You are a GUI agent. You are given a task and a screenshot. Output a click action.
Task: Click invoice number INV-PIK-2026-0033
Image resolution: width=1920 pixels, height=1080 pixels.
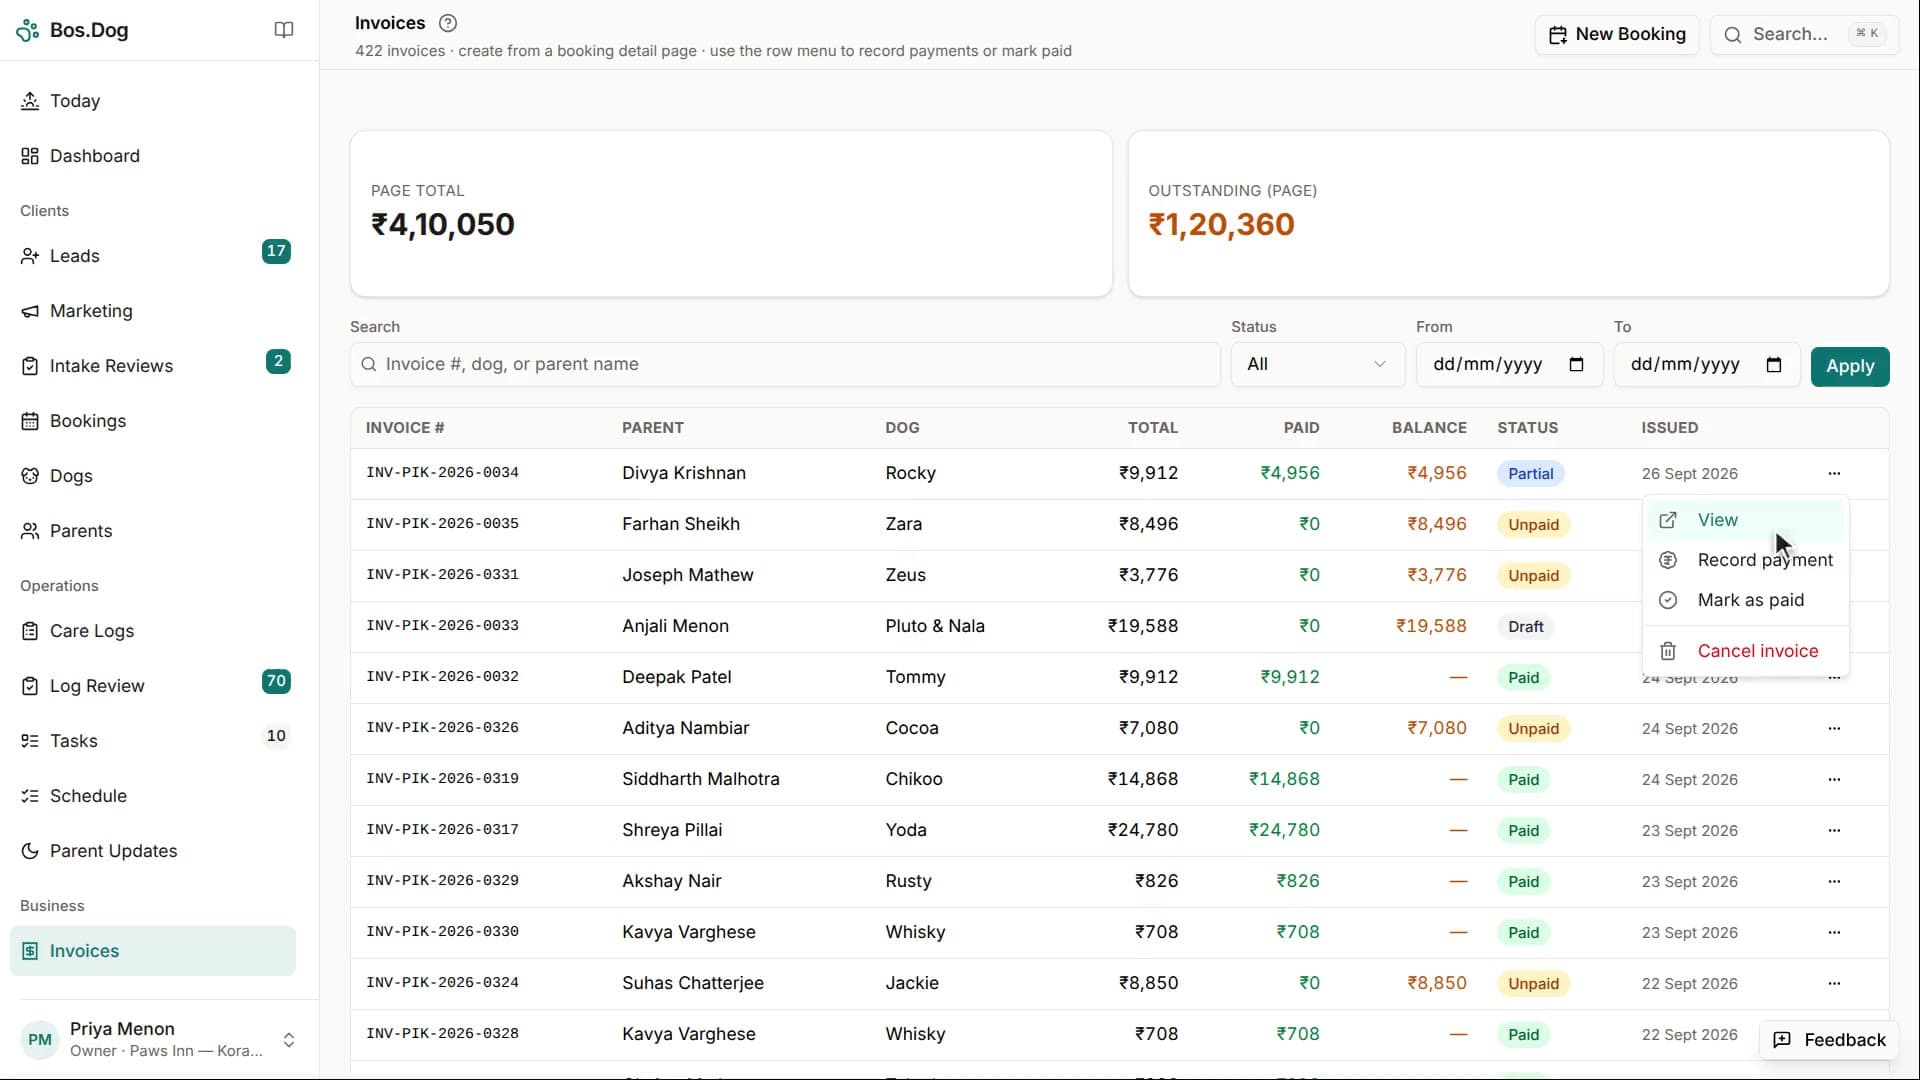tap(442, 626)
